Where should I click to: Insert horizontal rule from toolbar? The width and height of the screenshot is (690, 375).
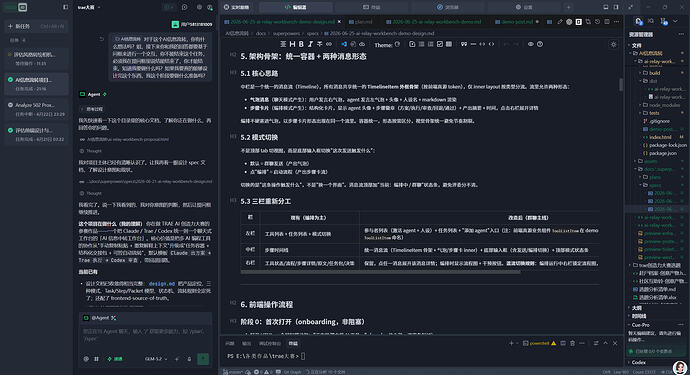click(x=473, y=44)
